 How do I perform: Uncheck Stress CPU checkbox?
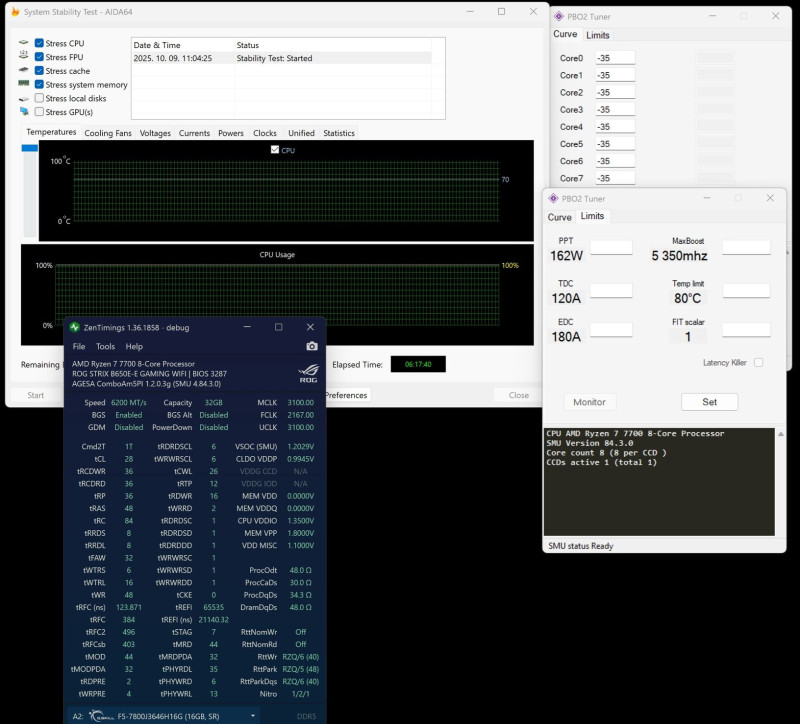(39, 43)
